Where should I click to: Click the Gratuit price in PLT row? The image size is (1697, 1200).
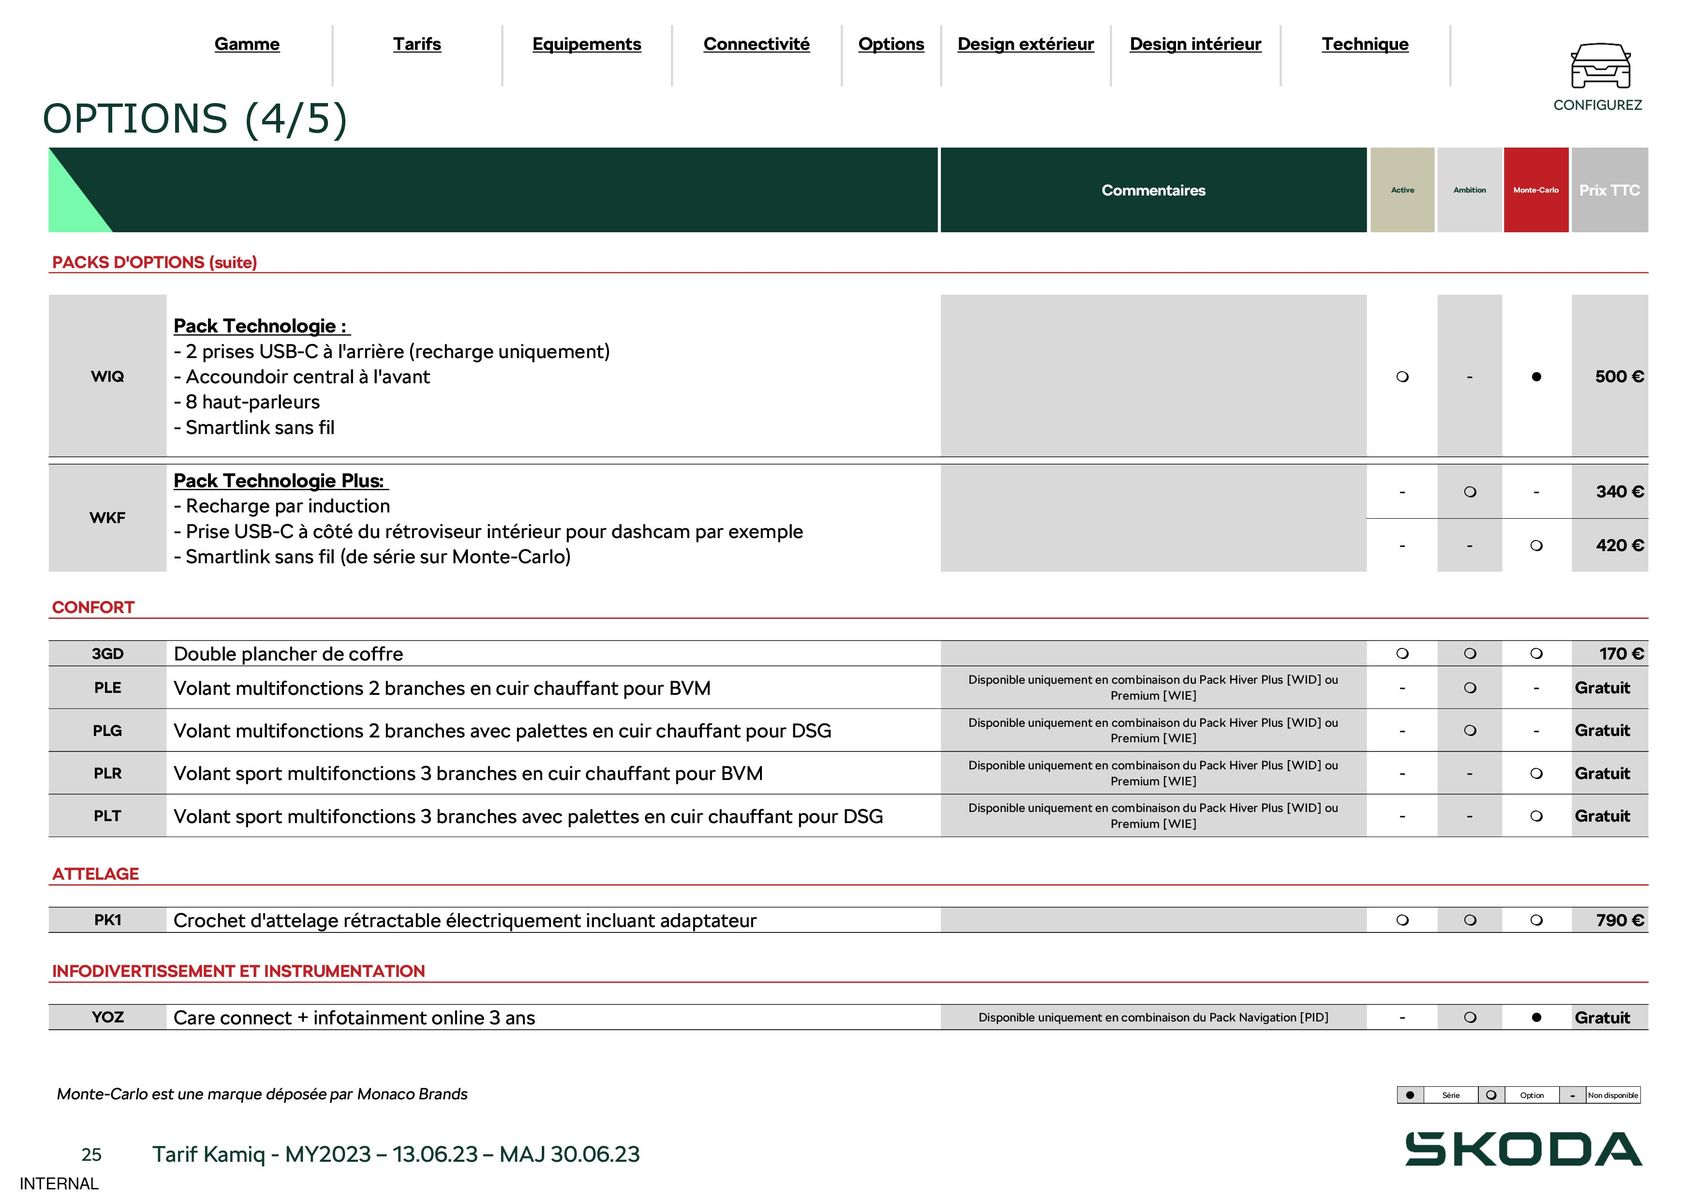click(1602, 817)
